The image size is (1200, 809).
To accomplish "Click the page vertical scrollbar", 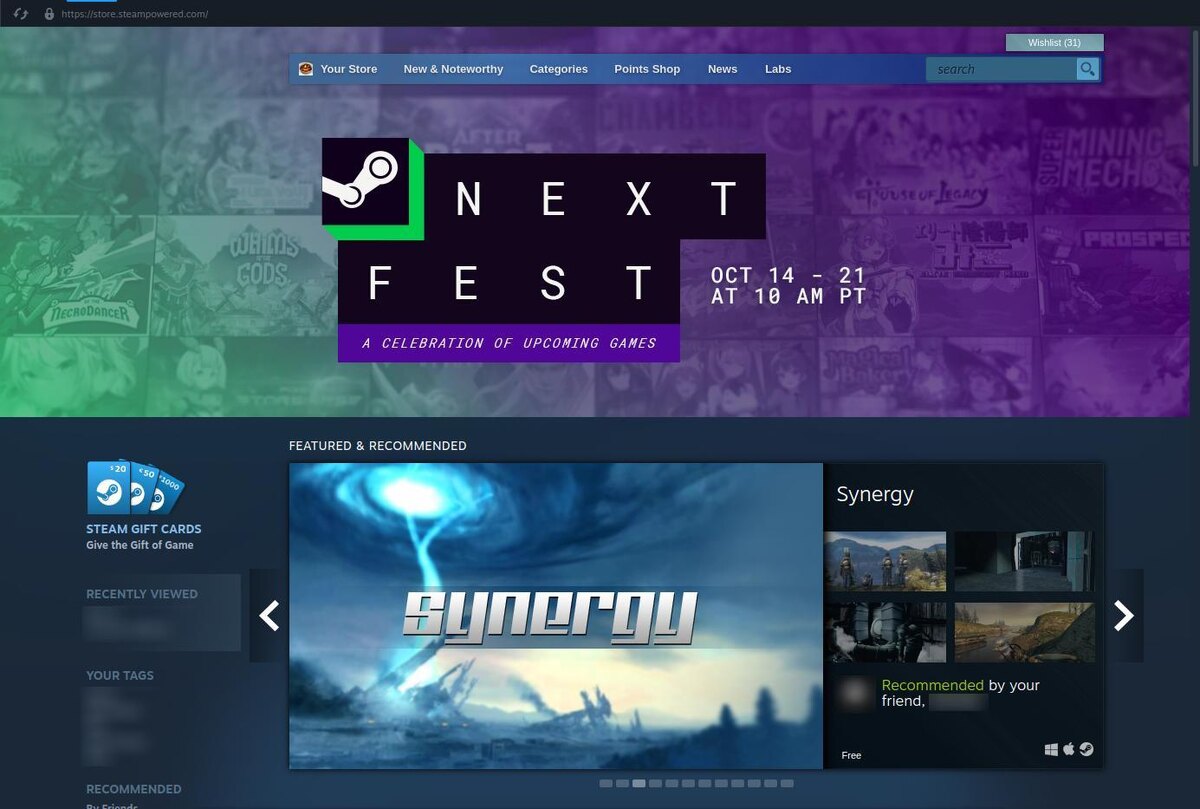I will tap(1195, 100).
